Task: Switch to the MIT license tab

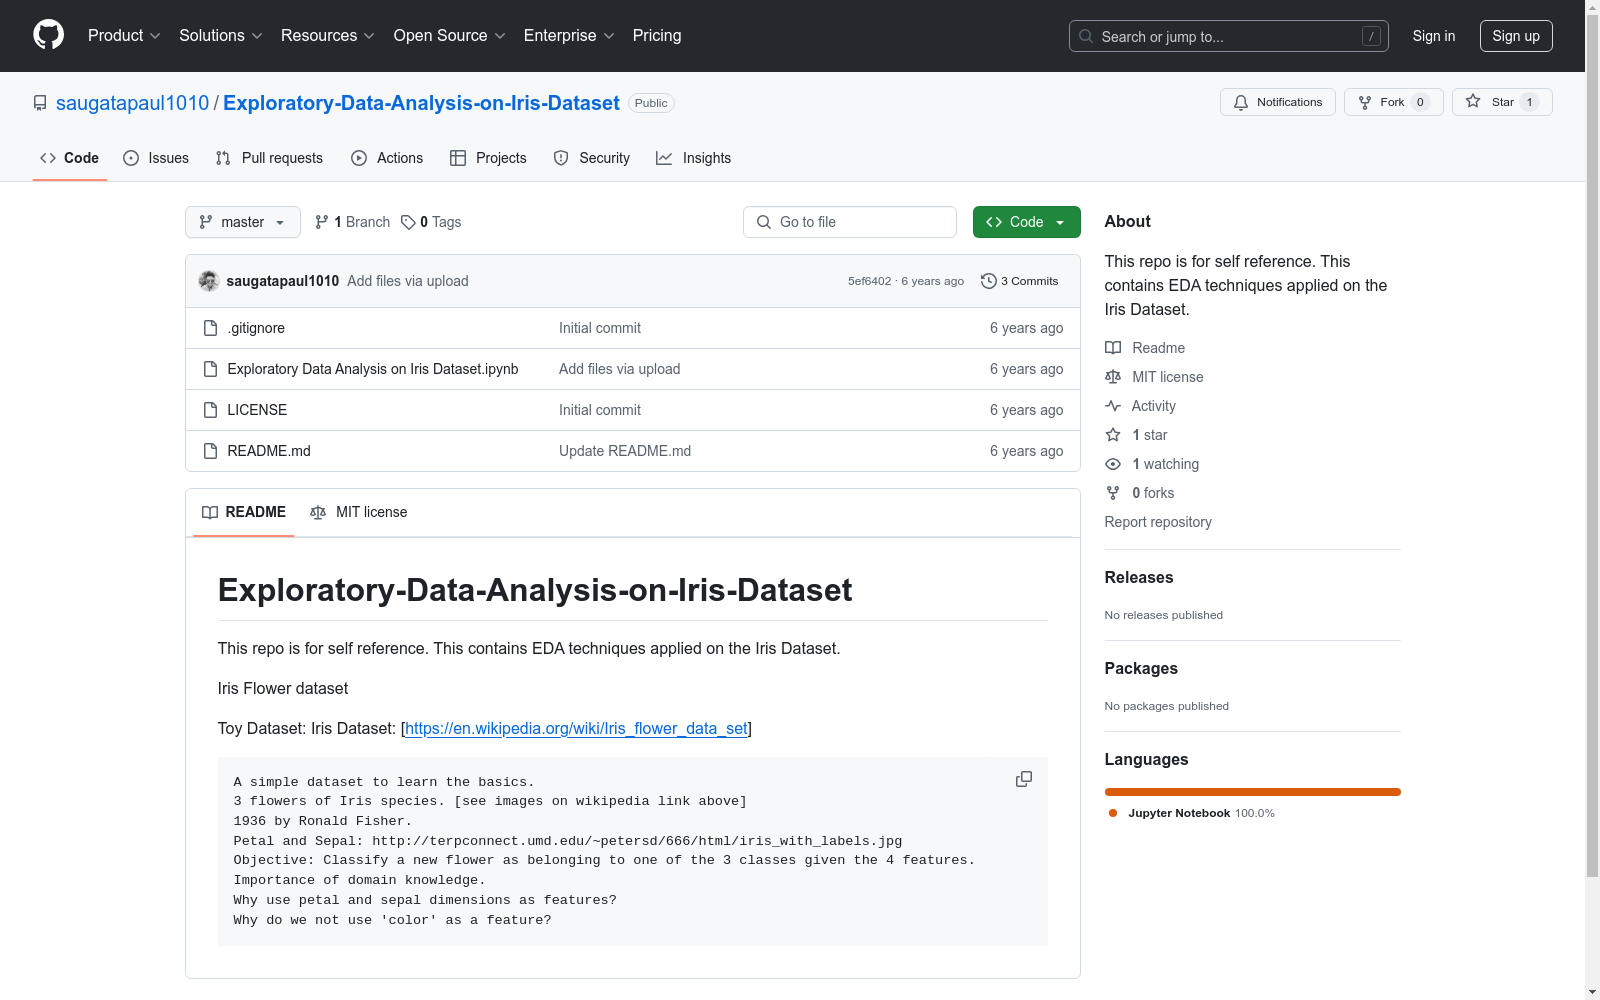Action: point(359,512)
